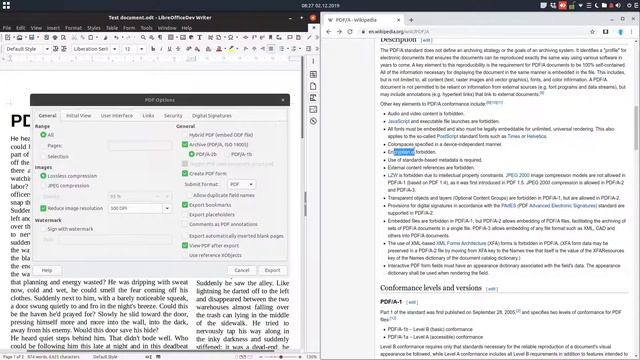Screen dimensions: 640x360
Task: Open Highlighting color dropdown arrow
Action: coord(237,49)
